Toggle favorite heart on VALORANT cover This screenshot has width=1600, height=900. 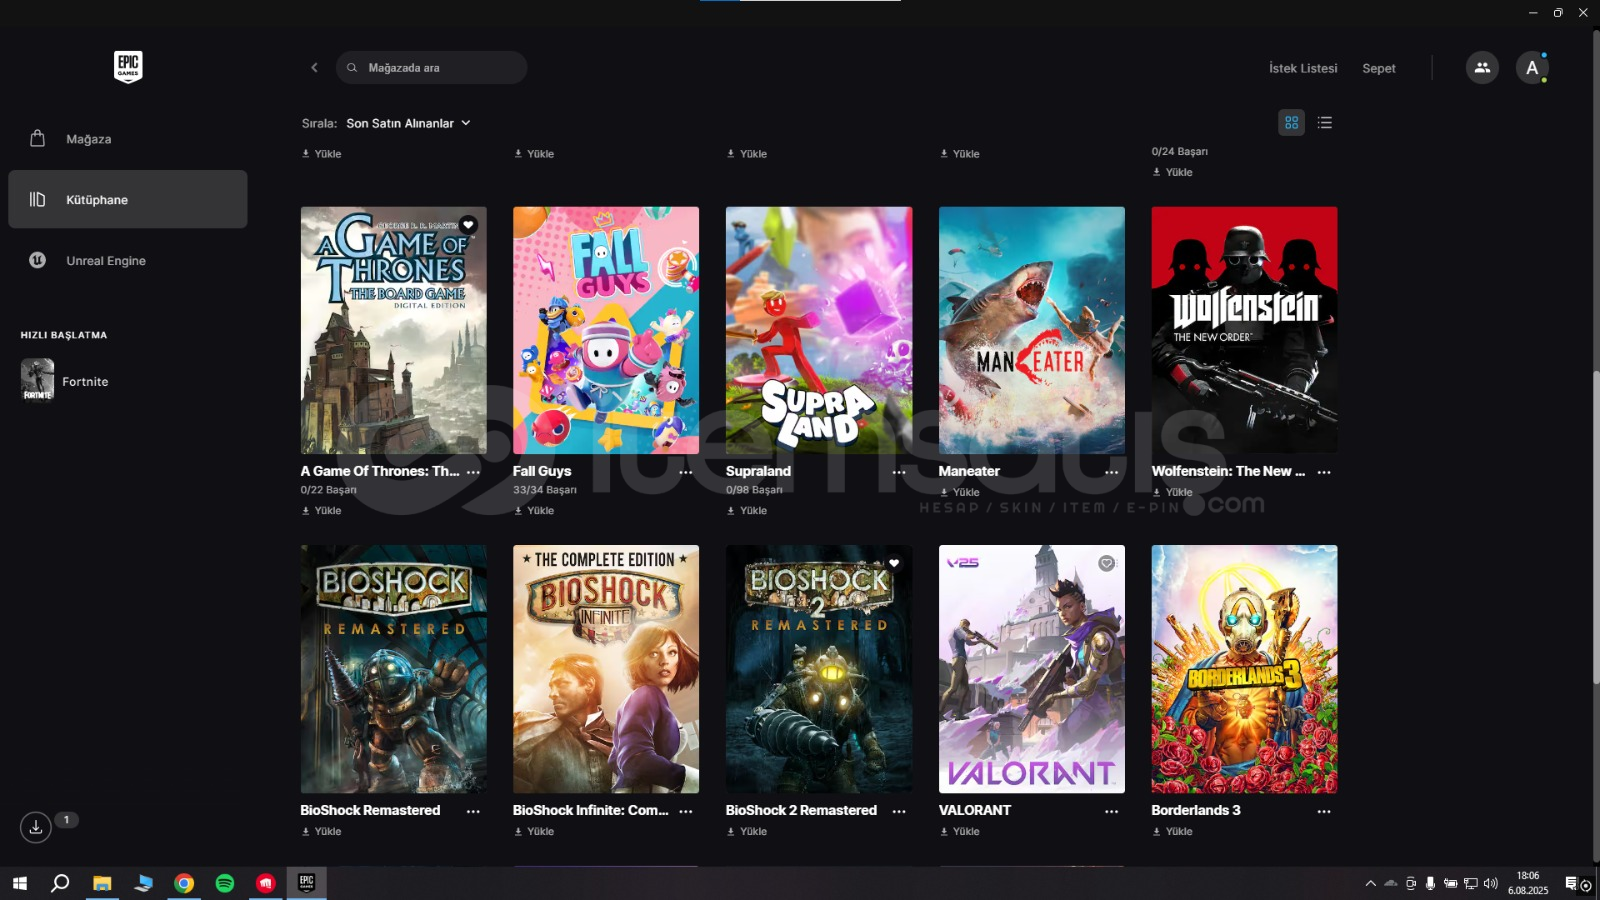point(1106,563)
